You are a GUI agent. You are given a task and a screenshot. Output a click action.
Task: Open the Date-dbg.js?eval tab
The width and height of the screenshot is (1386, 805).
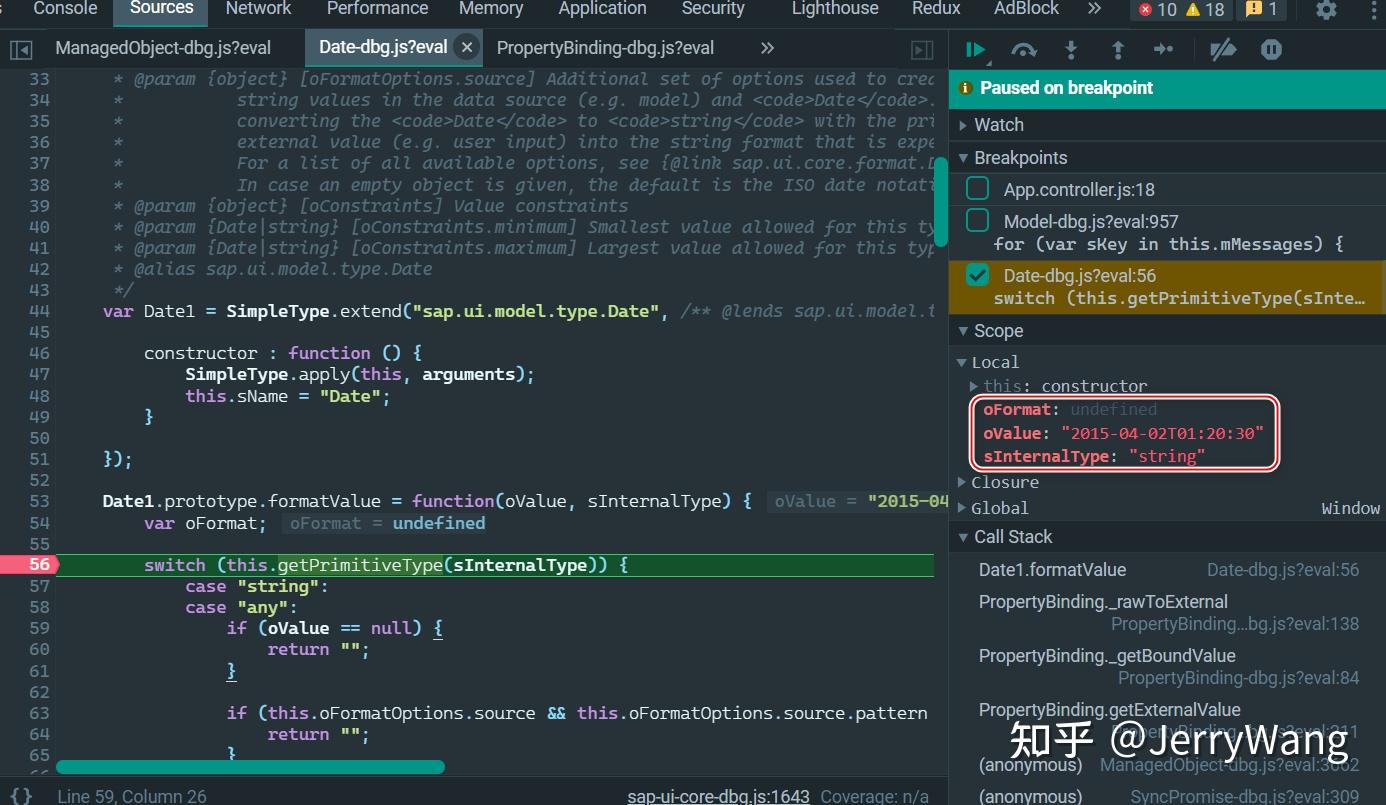(384, 46)
